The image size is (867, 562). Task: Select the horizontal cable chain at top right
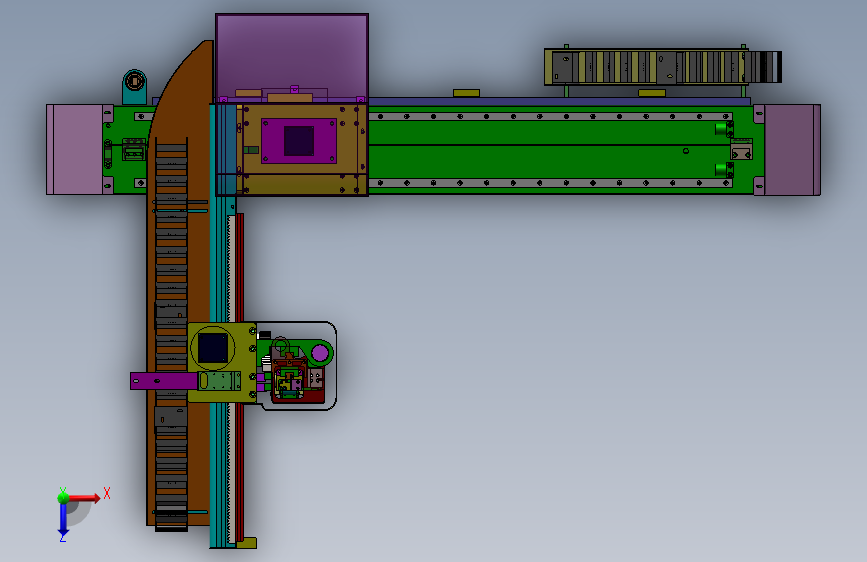point(662,67)
